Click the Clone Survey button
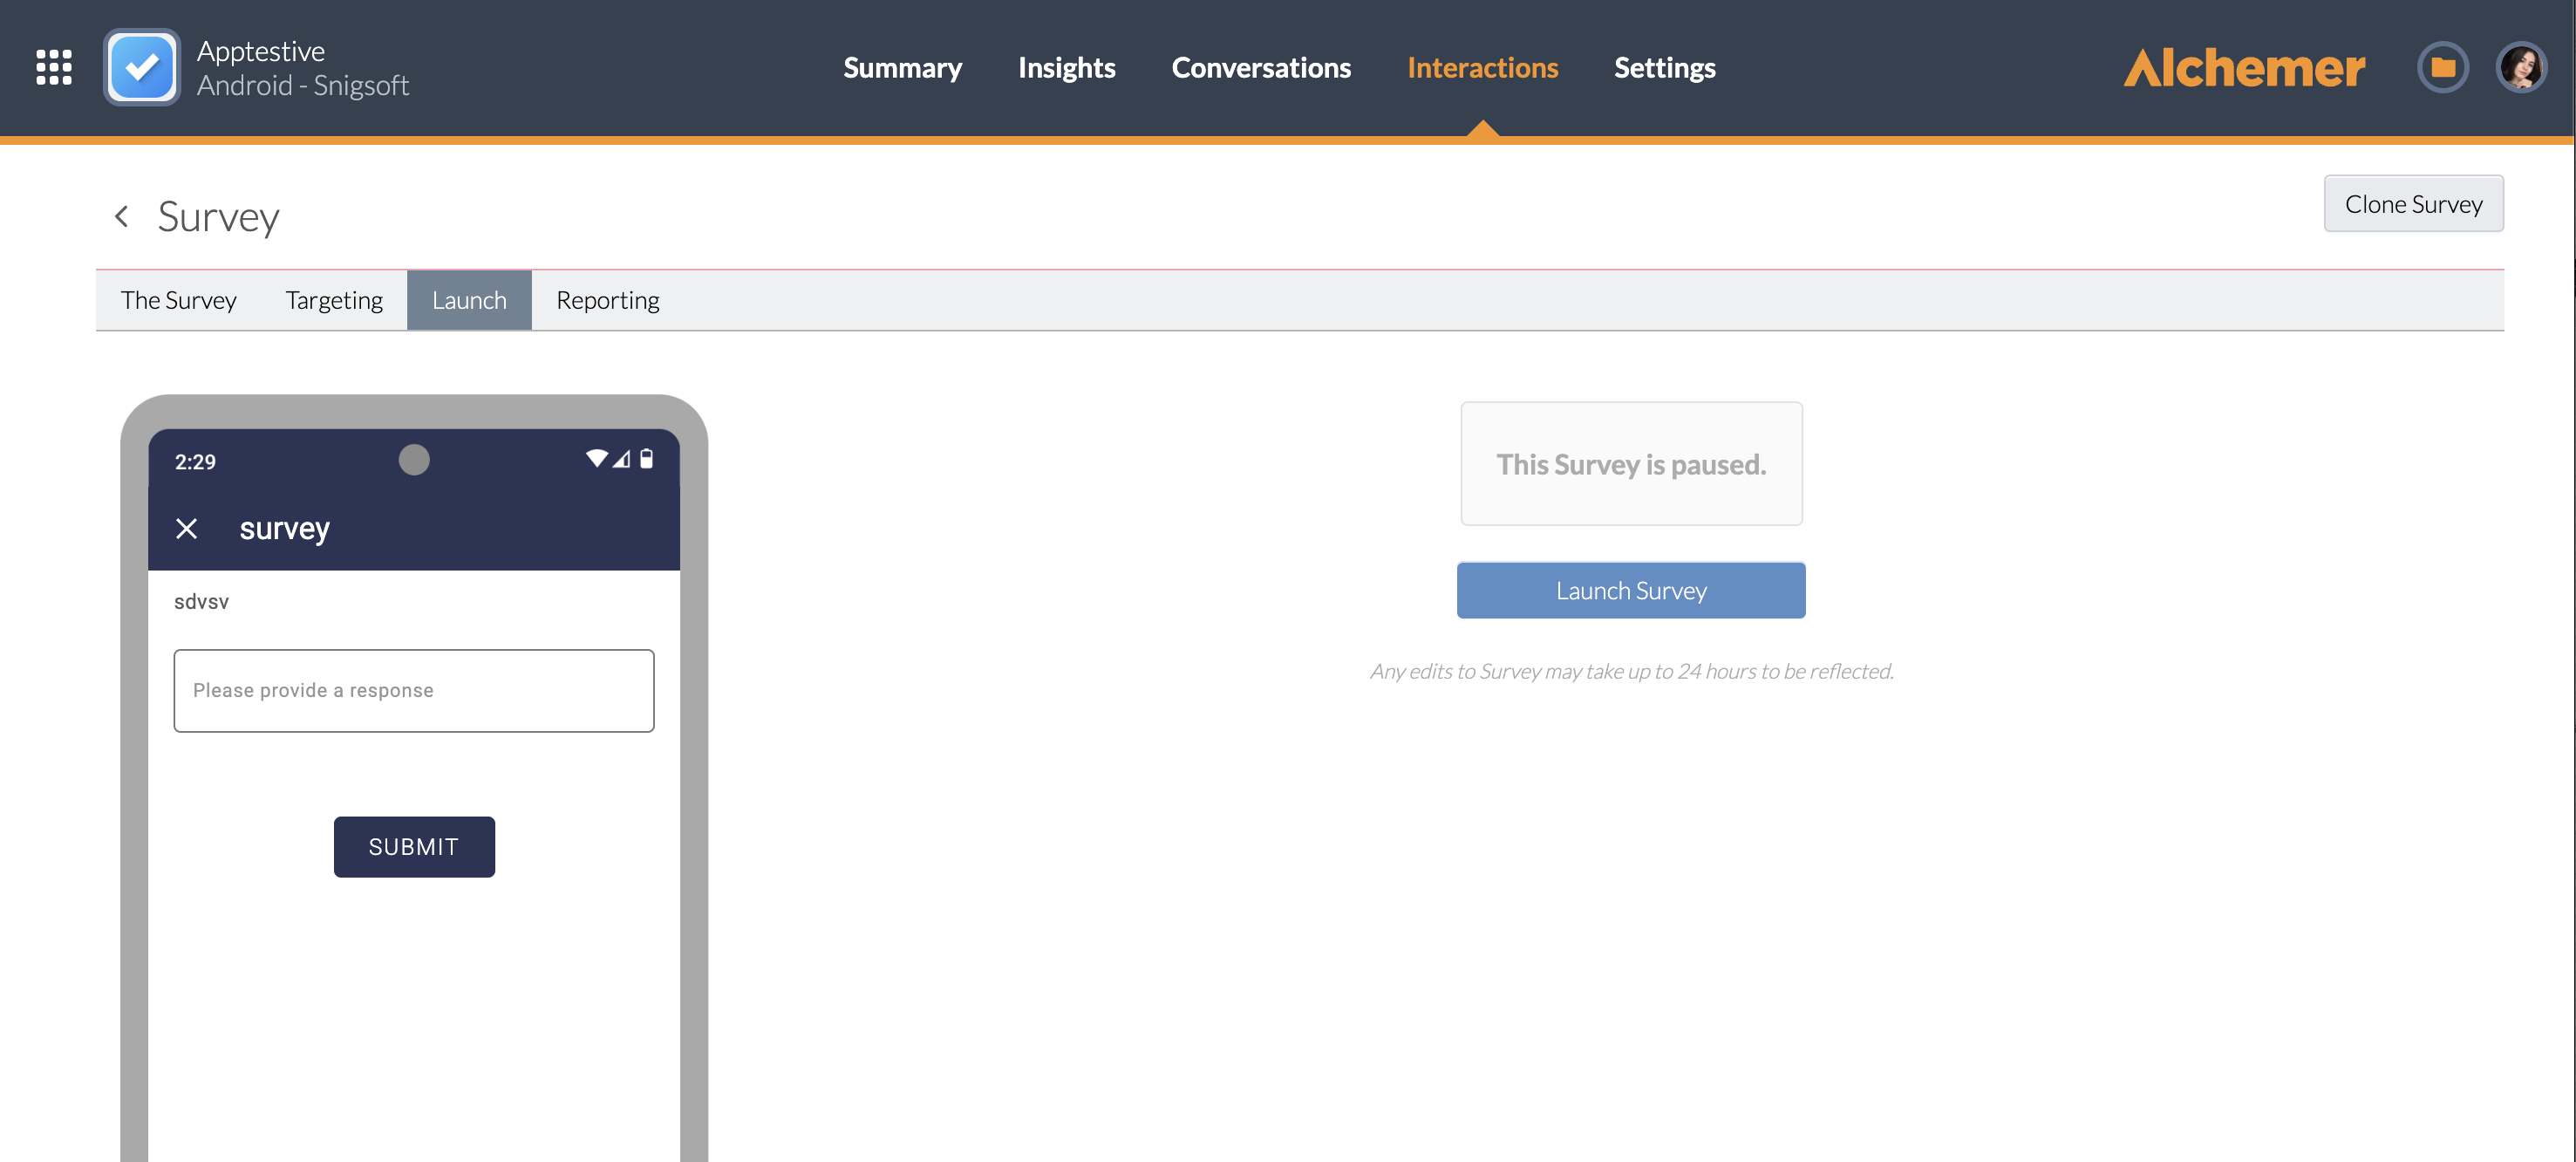 (2413, 204)
